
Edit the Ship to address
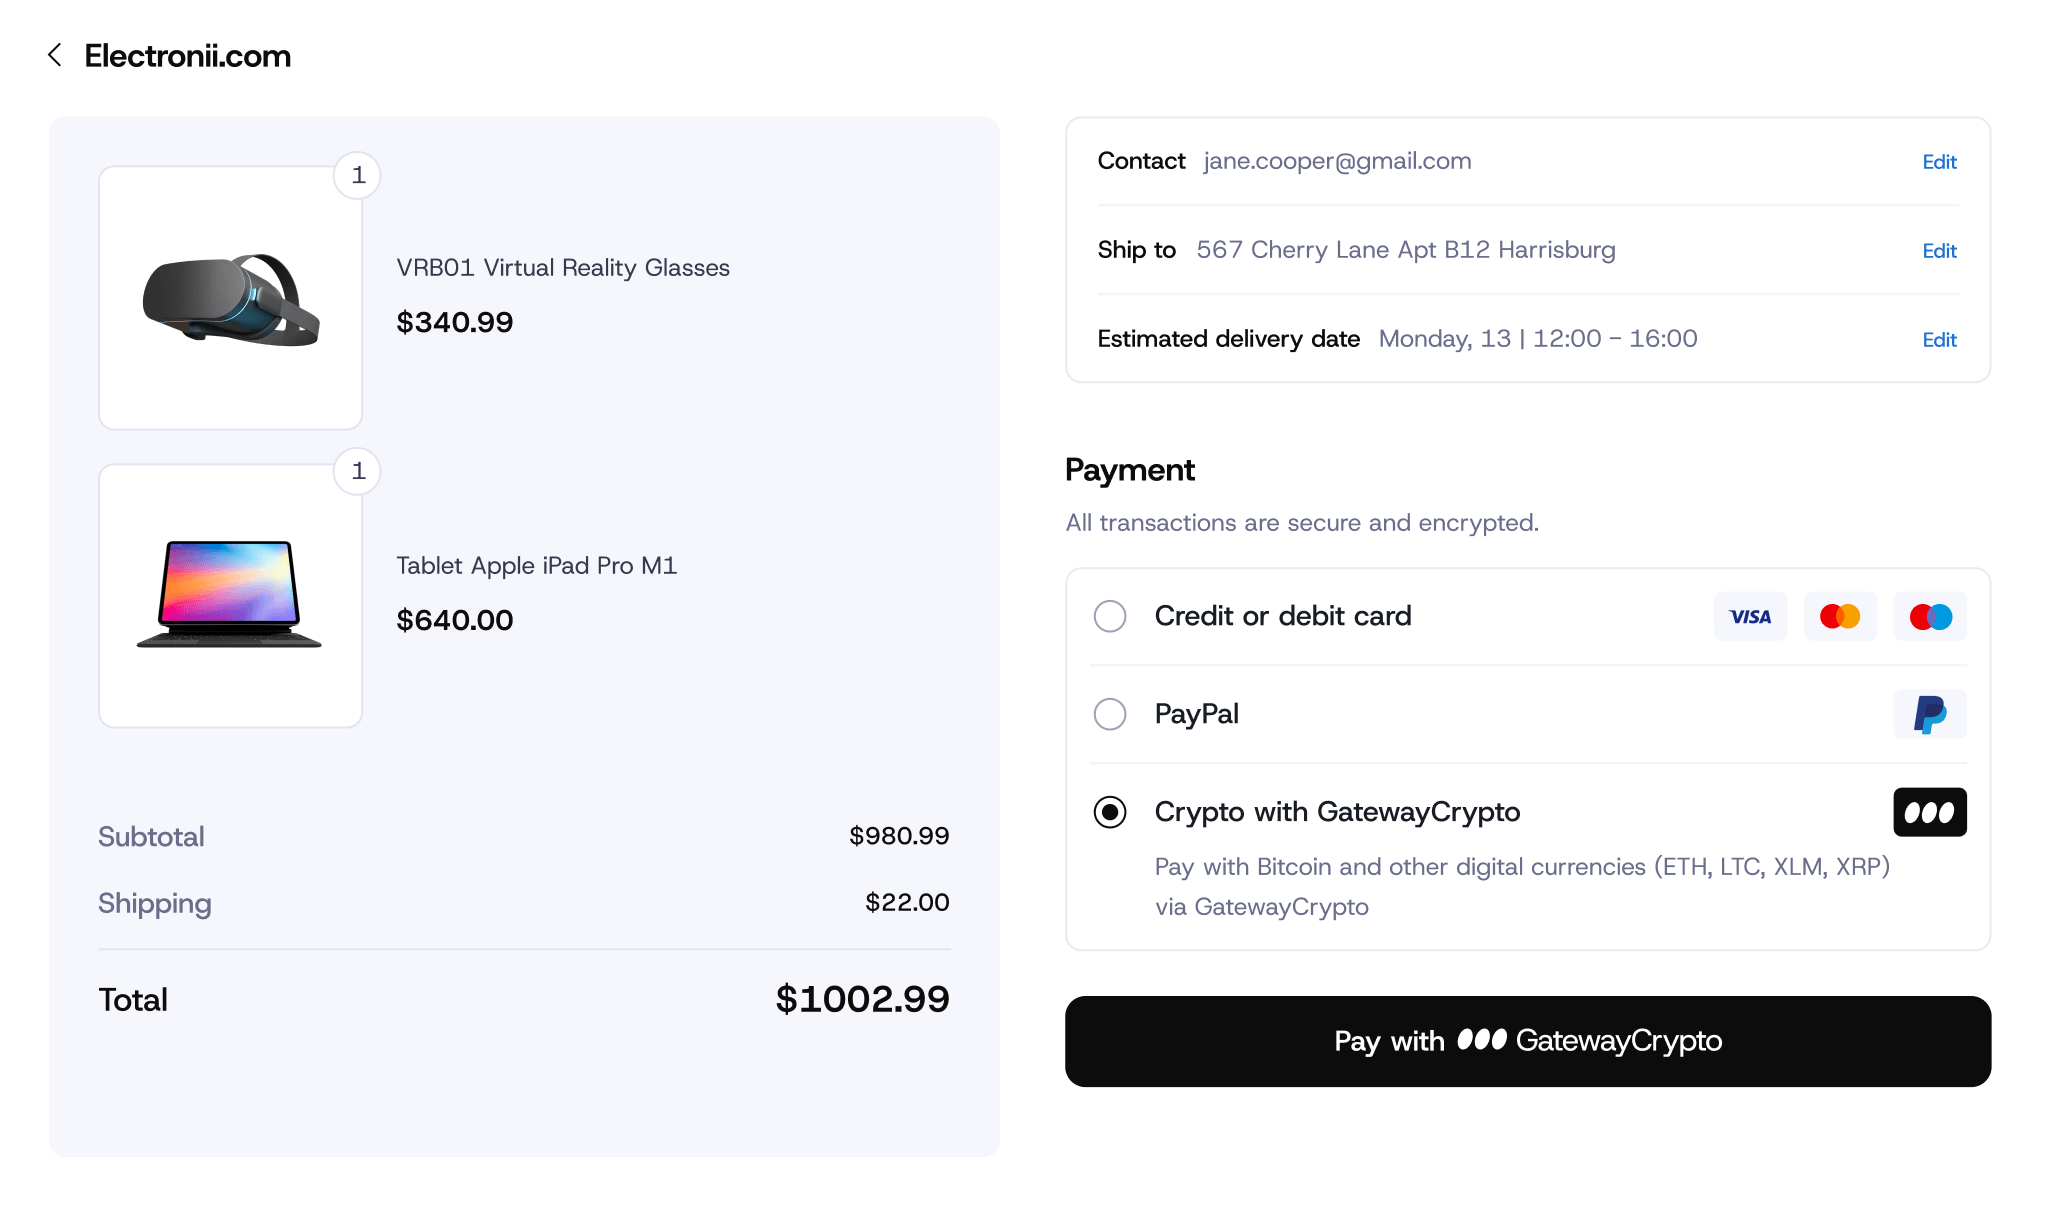(1939, 251)
